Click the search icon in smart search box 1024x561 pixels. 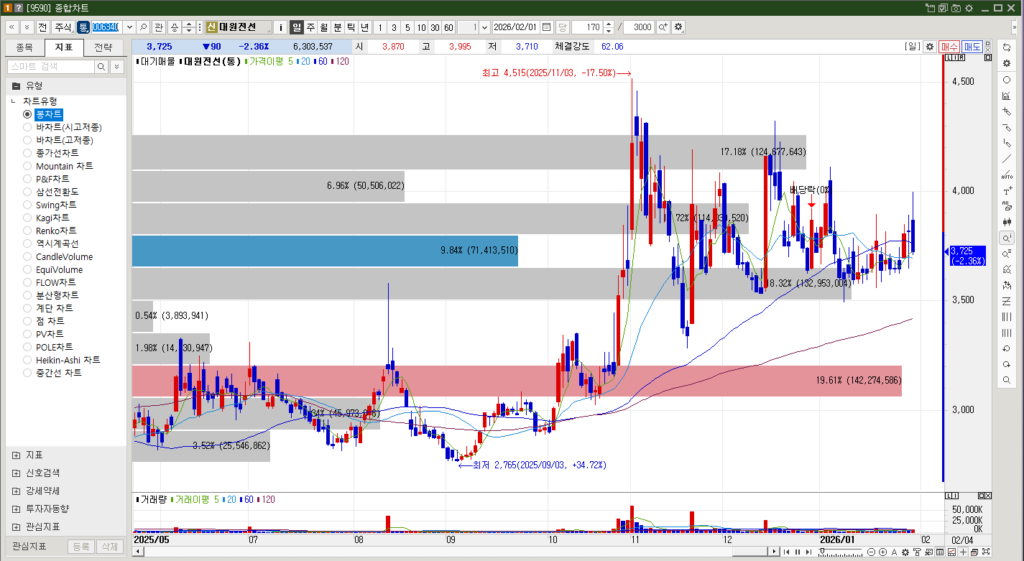tap(101, 66)
